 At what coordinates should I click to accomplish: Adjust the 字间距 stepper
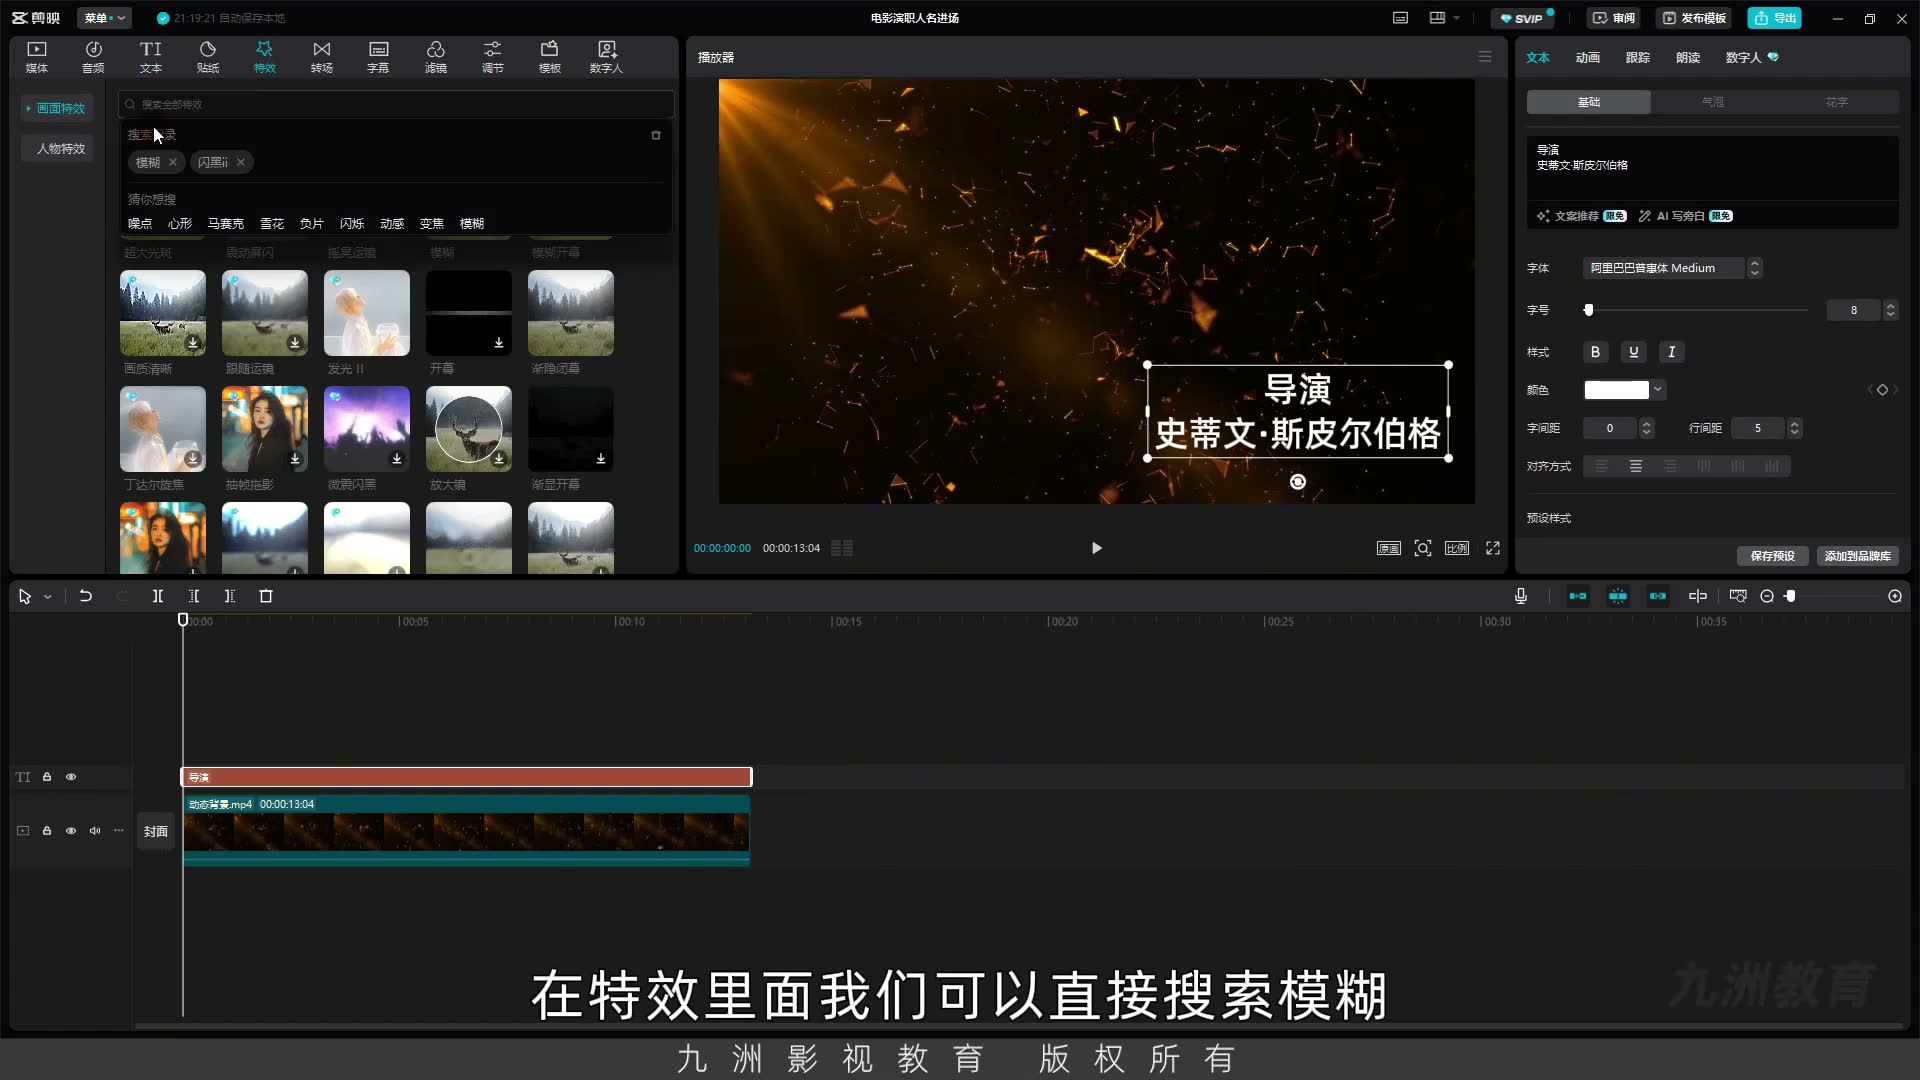1647,428
